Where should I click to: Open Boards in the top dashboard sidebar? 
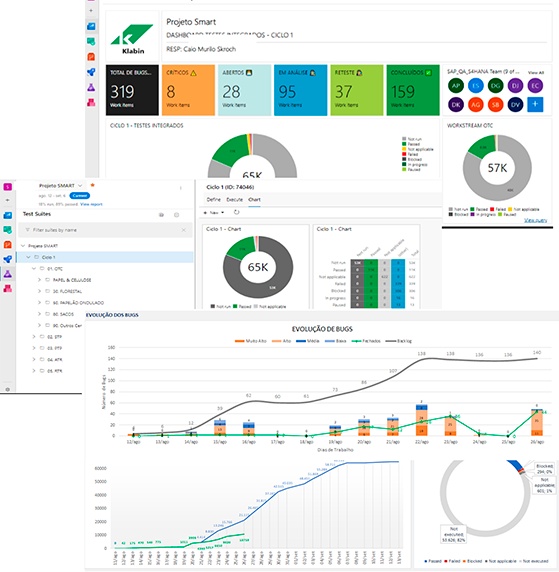[91, 42]
